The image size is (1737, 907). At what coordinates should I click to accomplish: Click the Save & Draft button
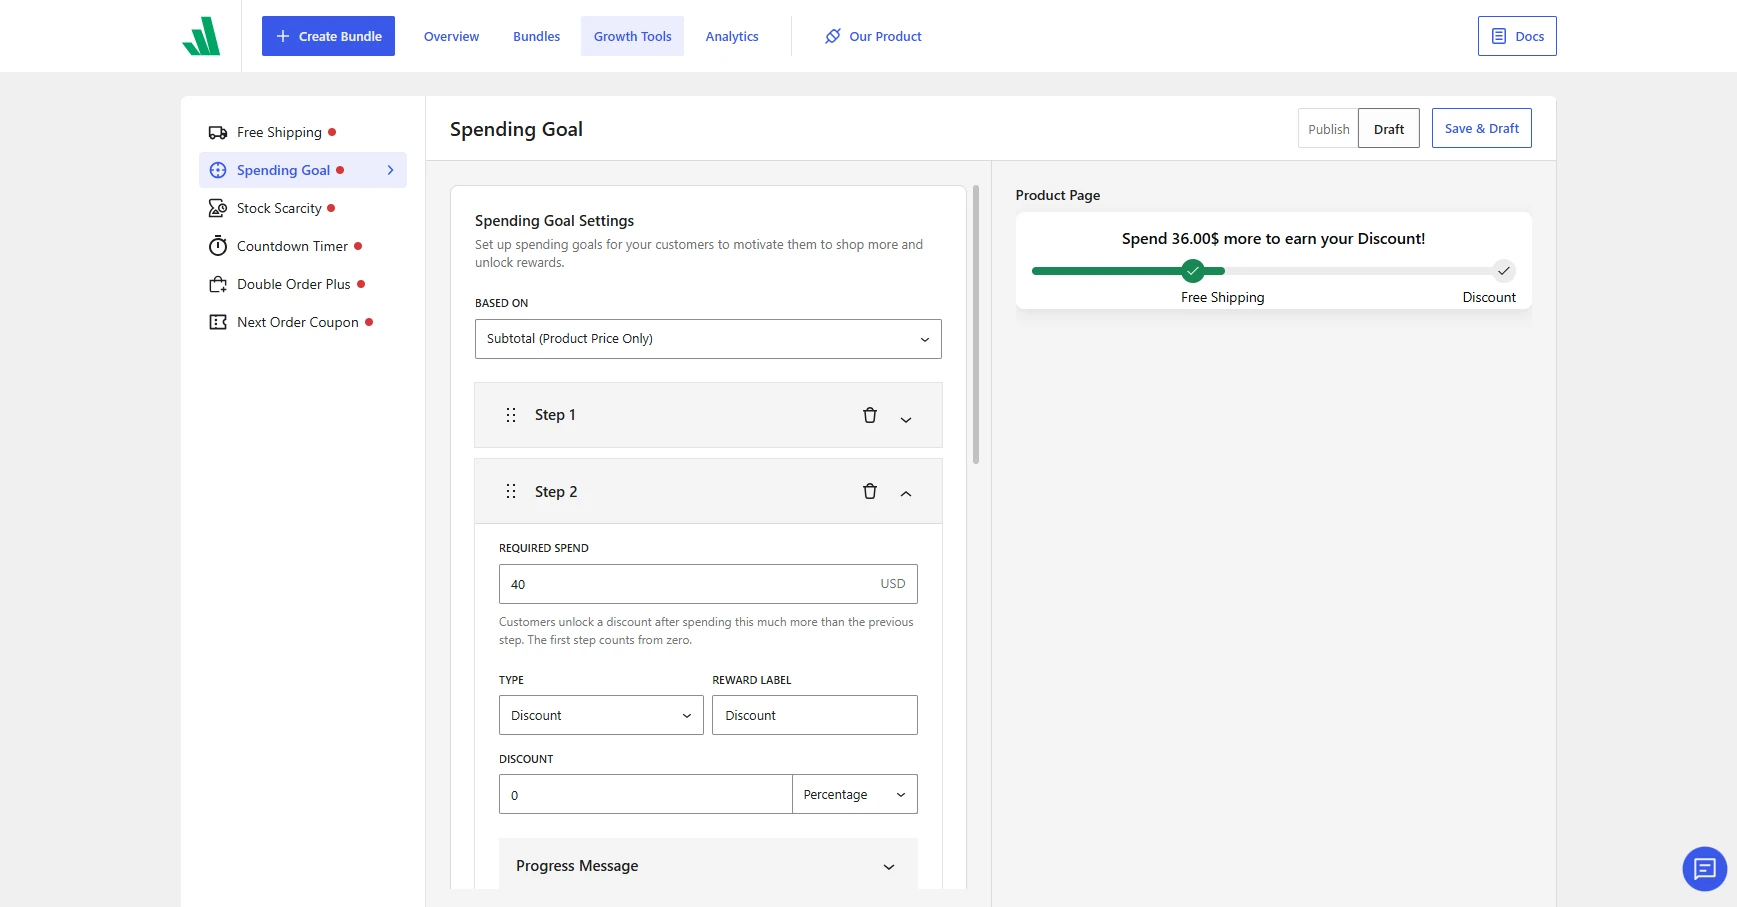(1481, 128)
